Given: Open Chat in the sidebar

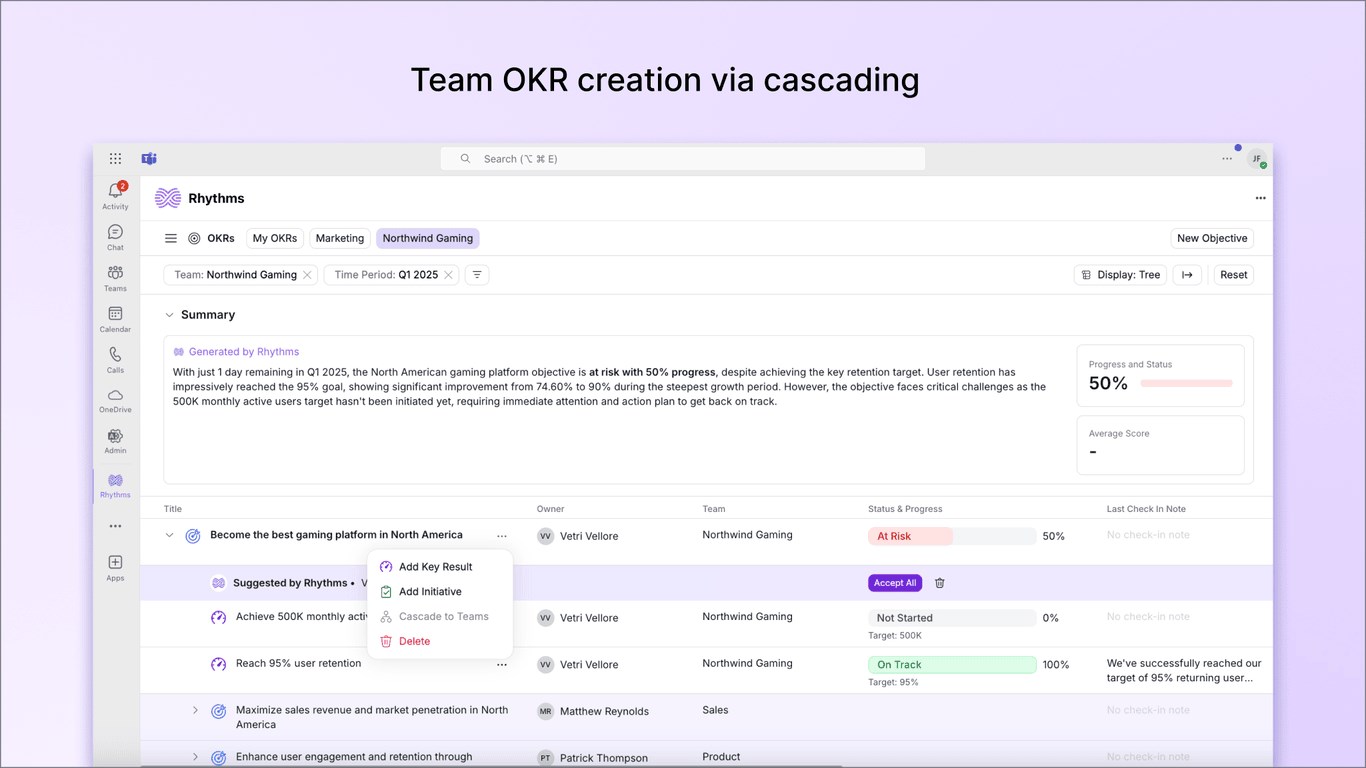Looking at the screenshot, I should [x=115, y=237].
